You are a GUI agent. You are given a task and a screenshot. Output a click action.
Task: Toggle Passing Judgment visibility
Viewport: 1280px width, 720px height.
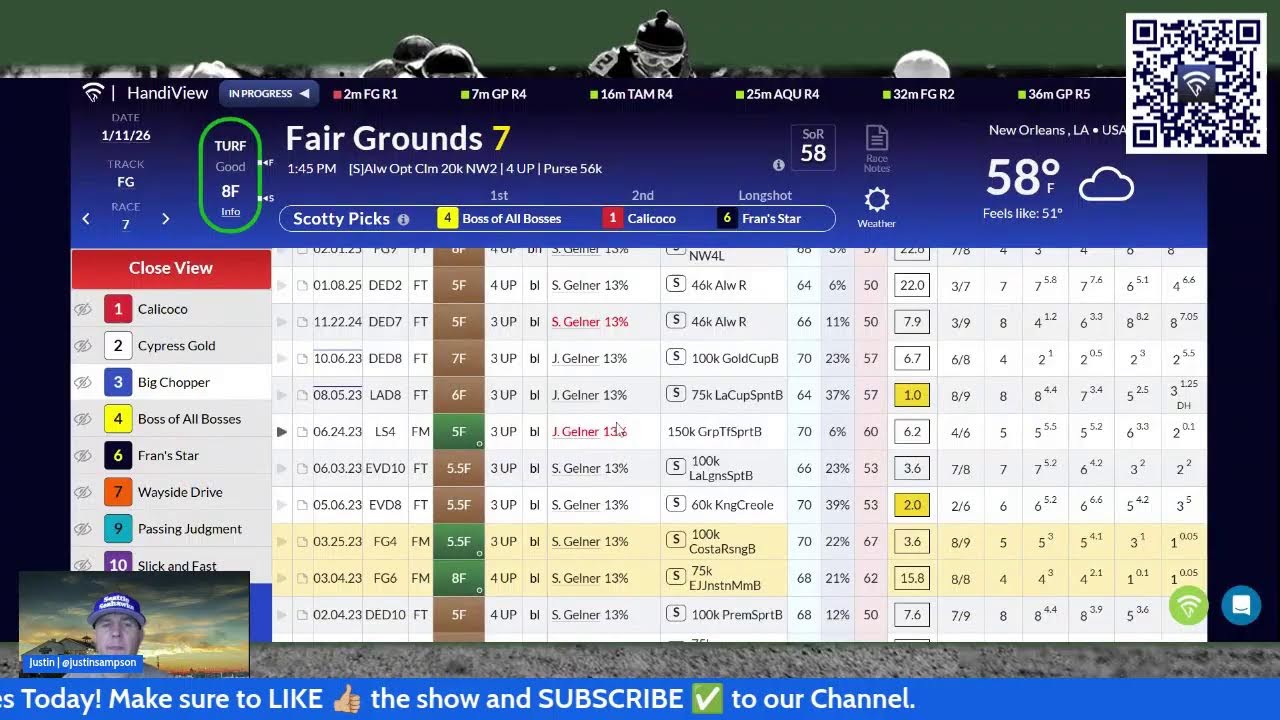point(84,529)
